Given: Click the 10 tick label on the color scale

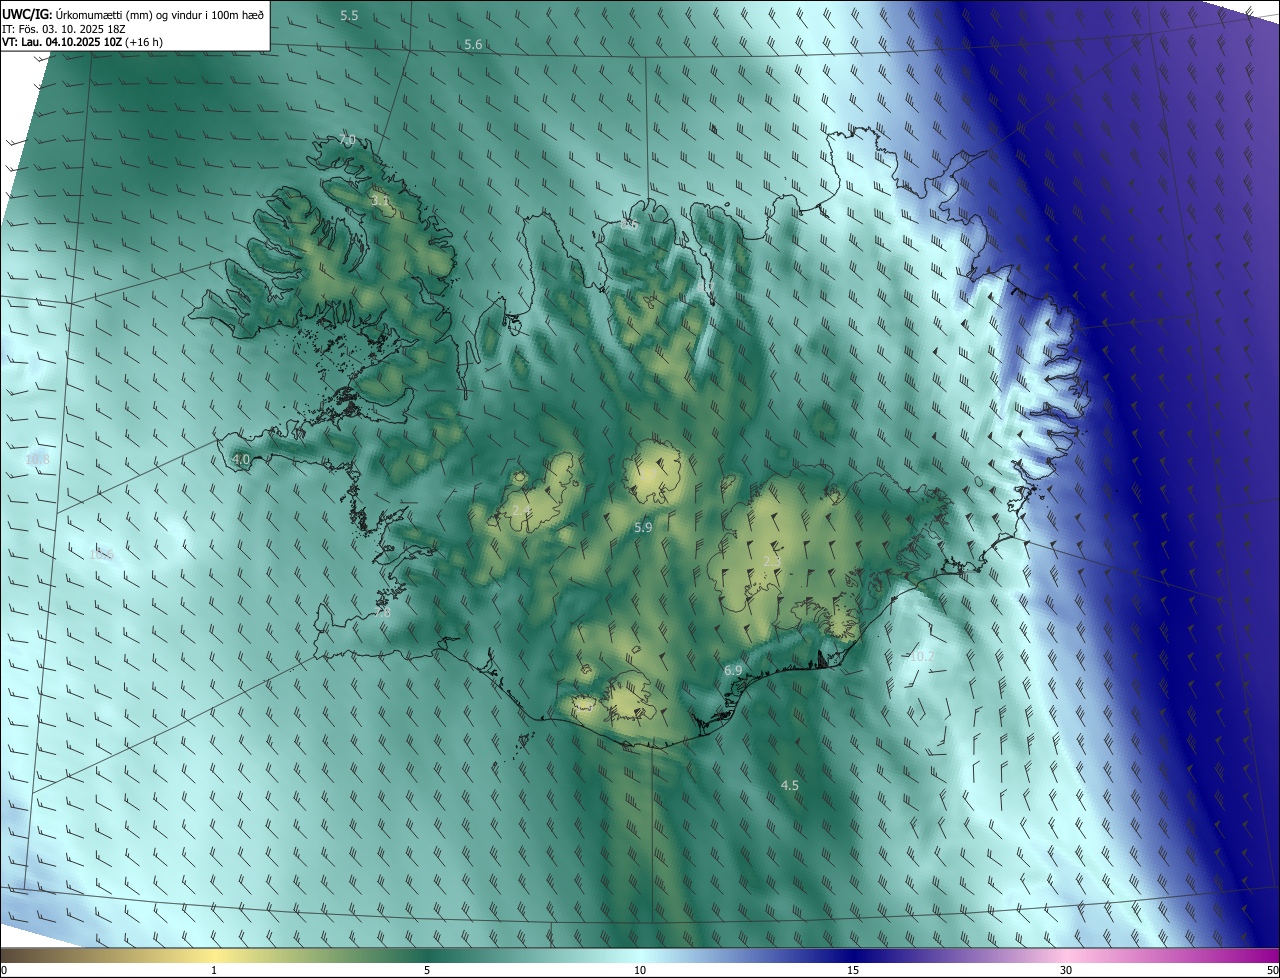Looking at the screenshot, I should click(x=640, y=971).
